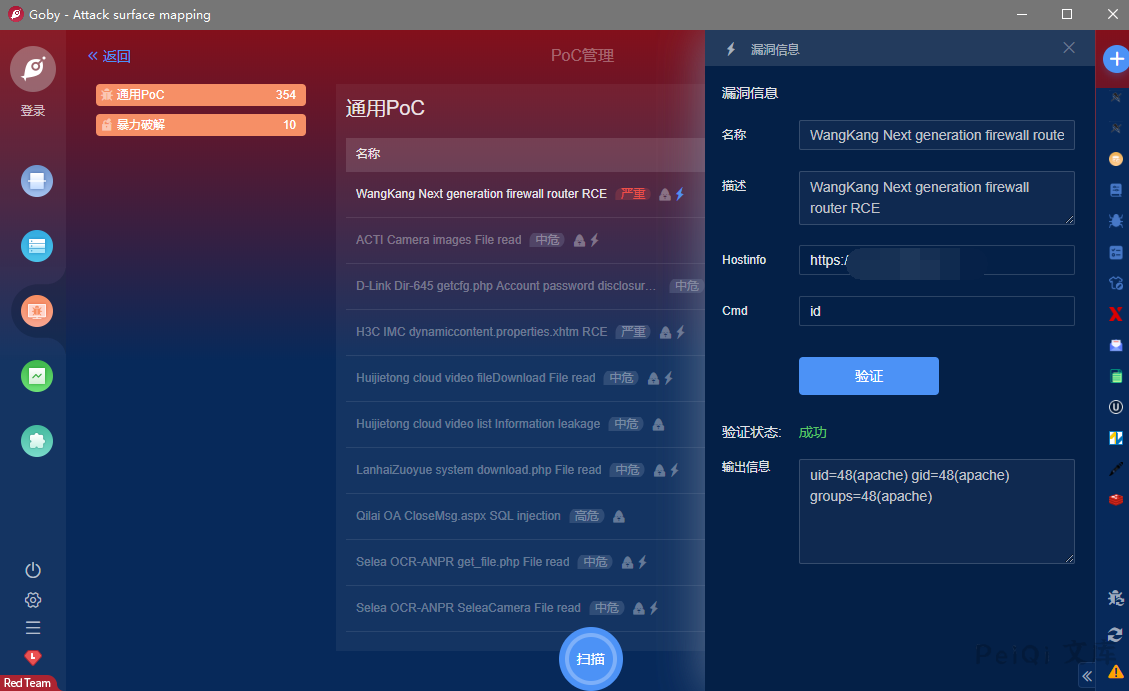Open the extensions puzzle icon
The image size is (1129, 691).
[x=37, y=441]
